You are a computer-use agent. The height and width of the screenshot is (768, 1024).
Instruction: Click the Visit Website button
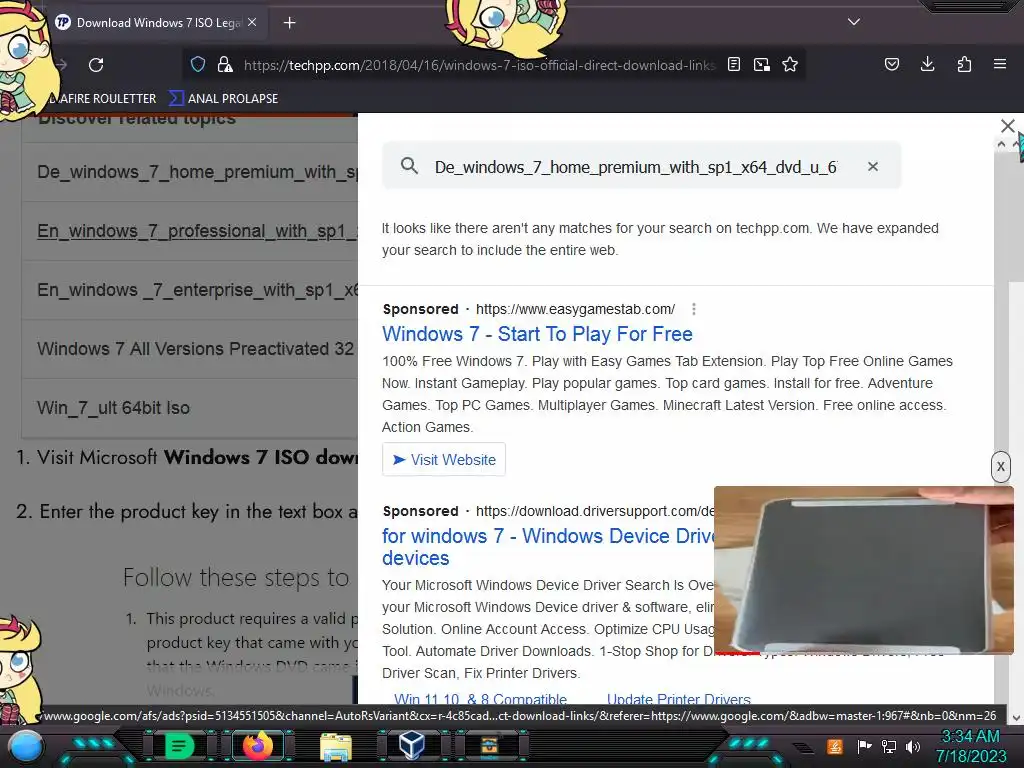pyautogui.click(x=444, y=460)
